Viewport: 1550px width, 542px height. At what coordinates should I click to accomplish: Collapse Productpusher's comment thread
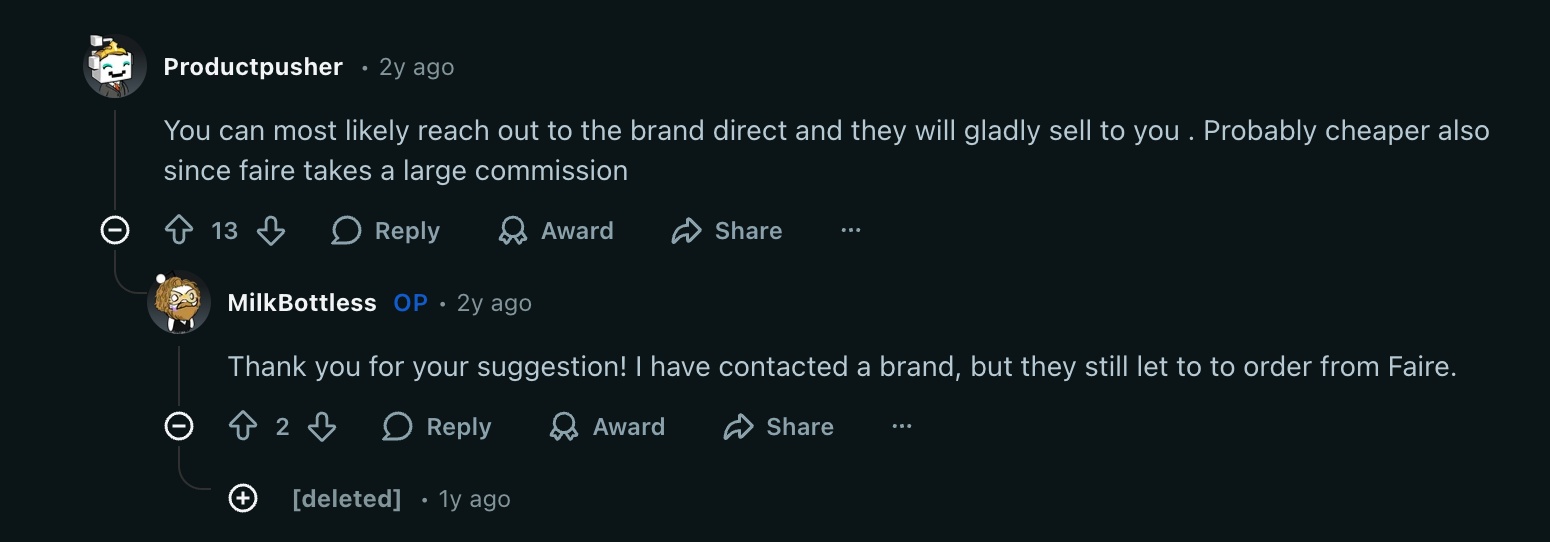tap(116, 231)
